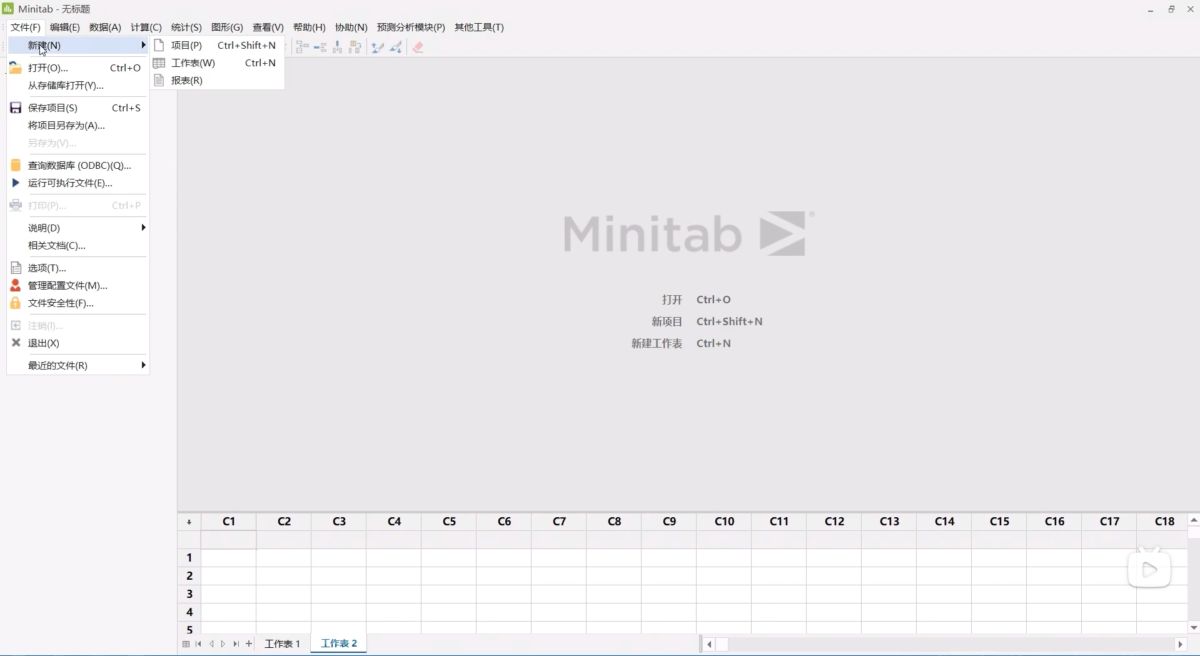Select 文件安全性(F)... menu entry
The image size is (1200, 656).
coord(78,303)
